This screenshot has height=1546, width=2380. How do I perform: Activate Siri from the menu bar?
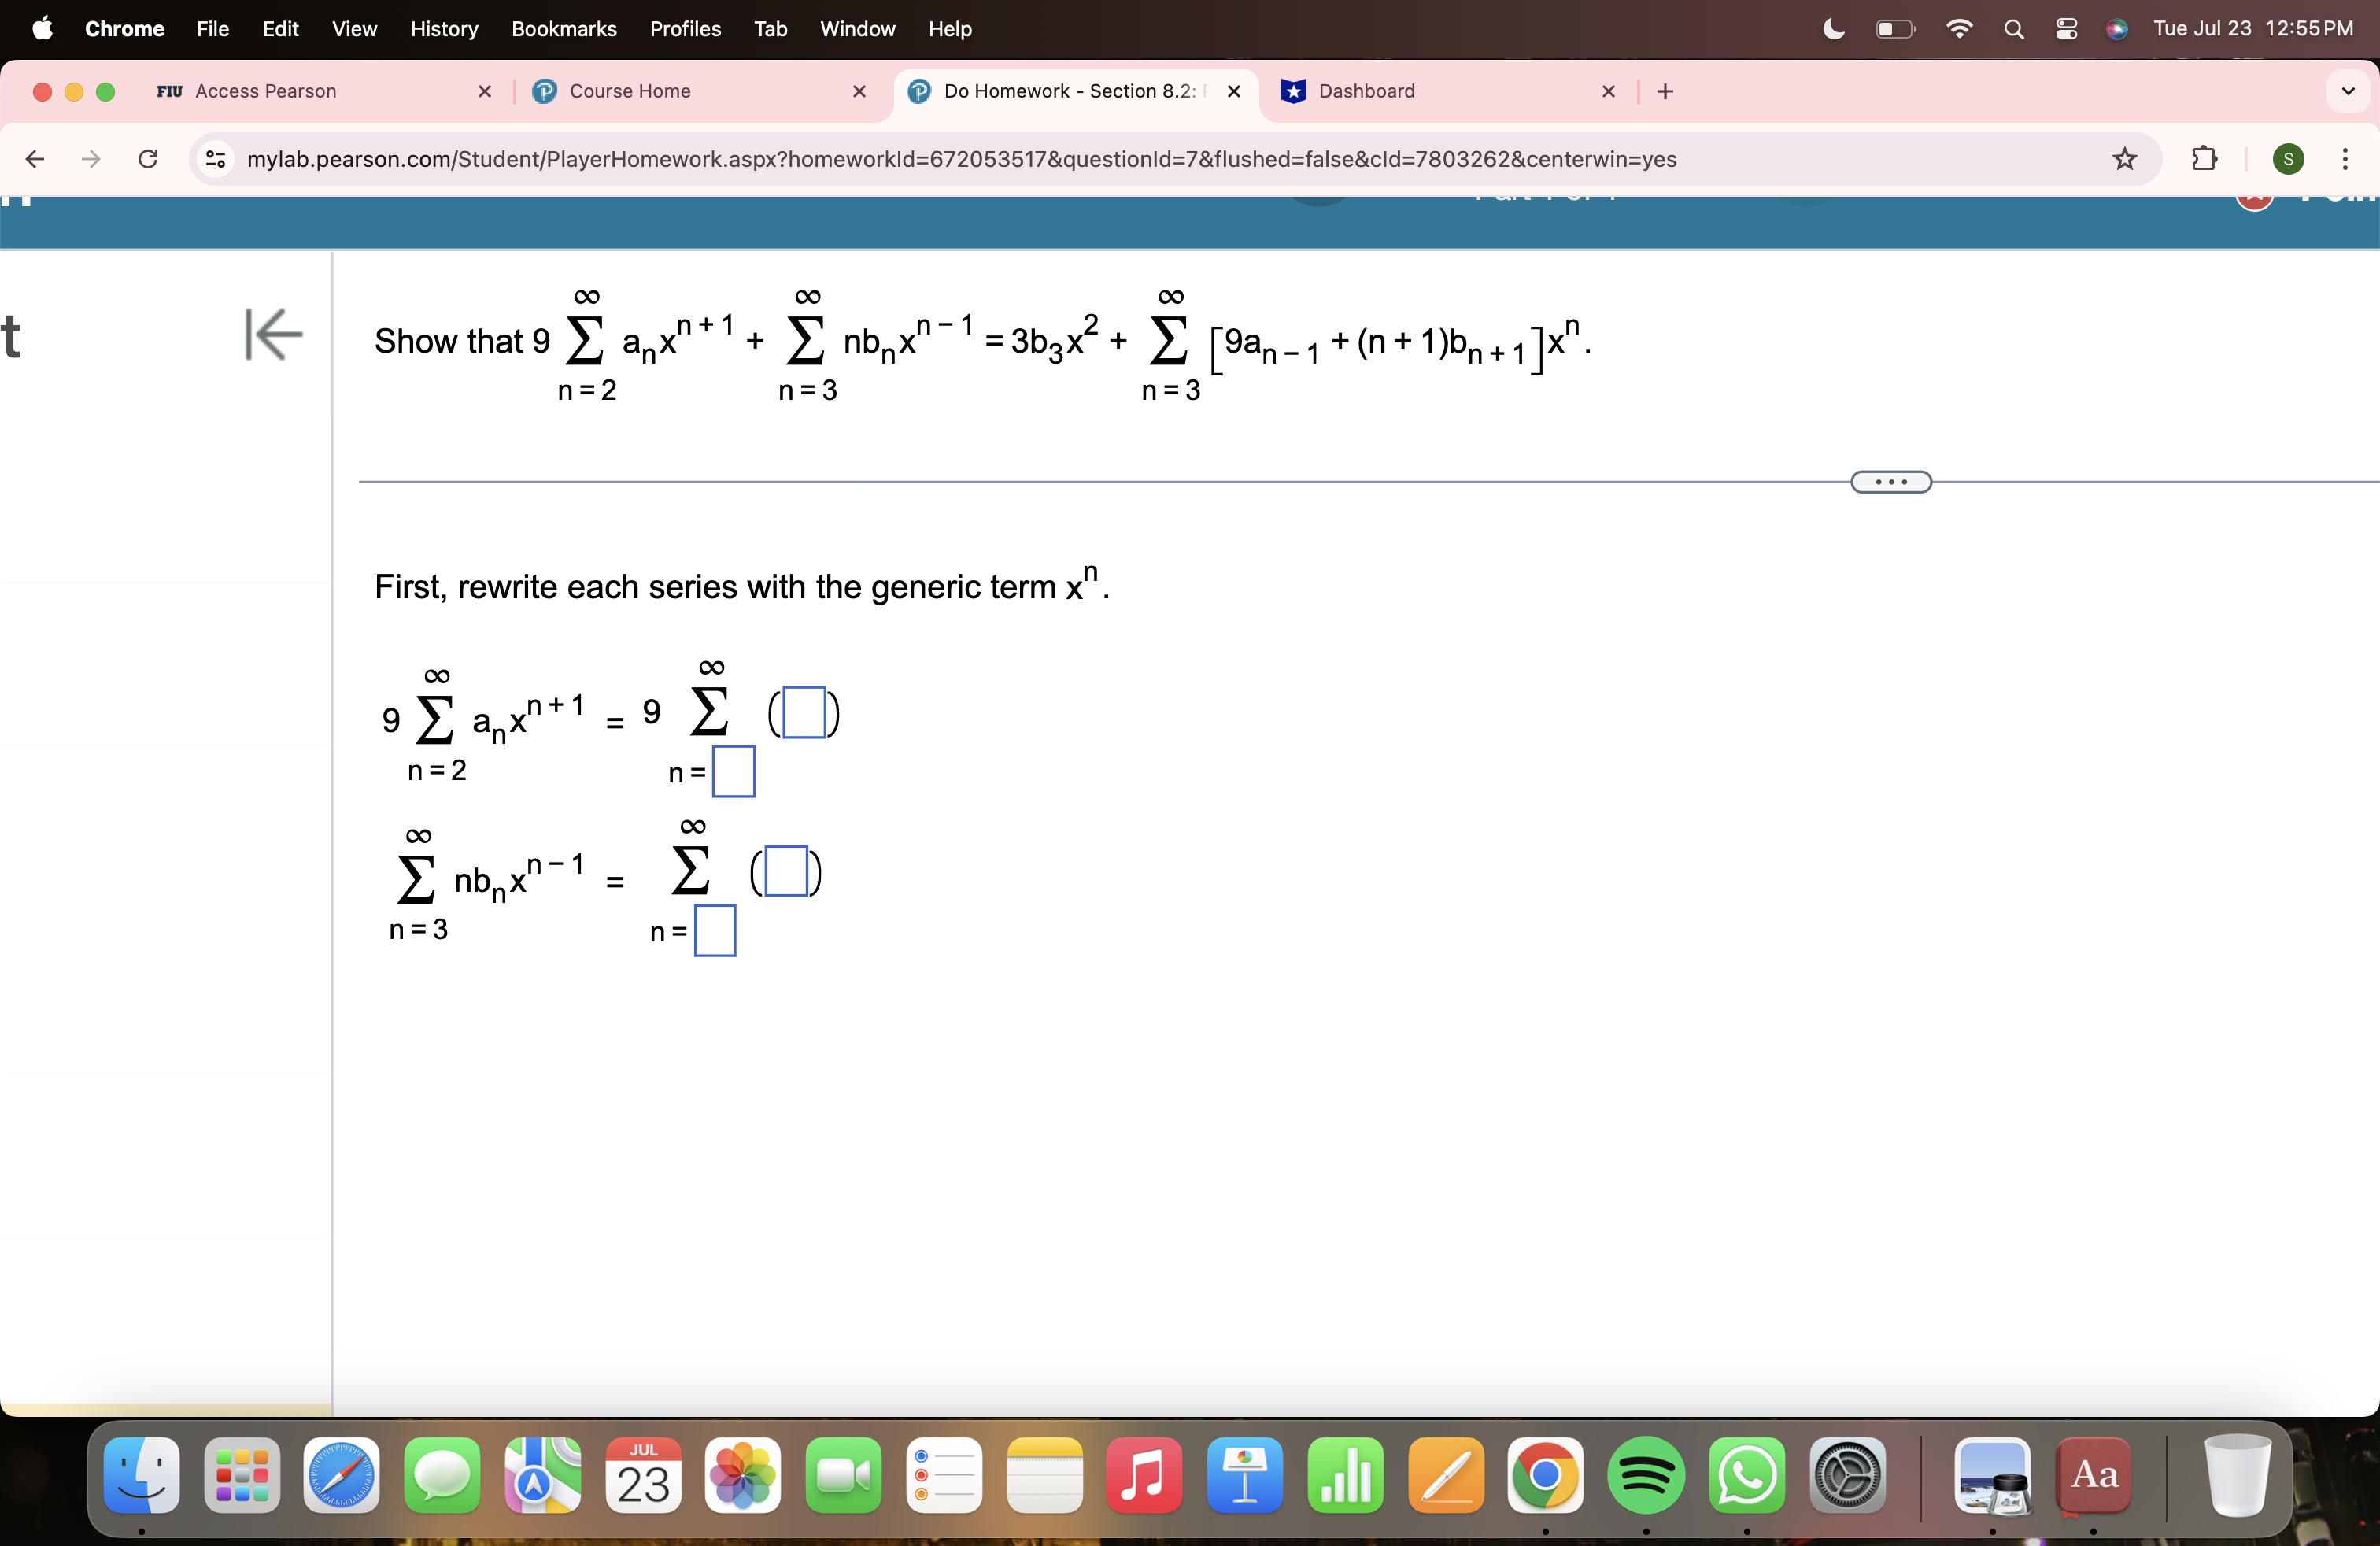(2117, 28)
